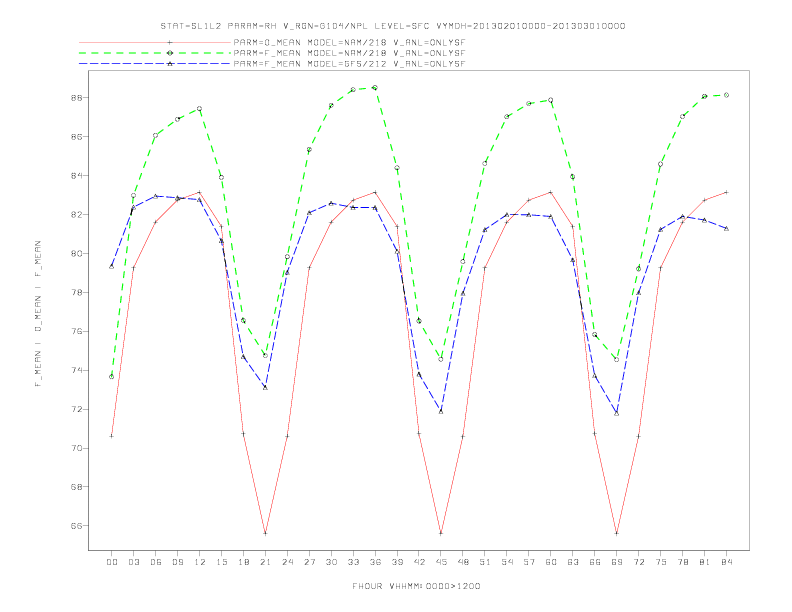Click the red solid legend line sample
Viewport: 792px width, 612px height.
[x=155, y=42]
